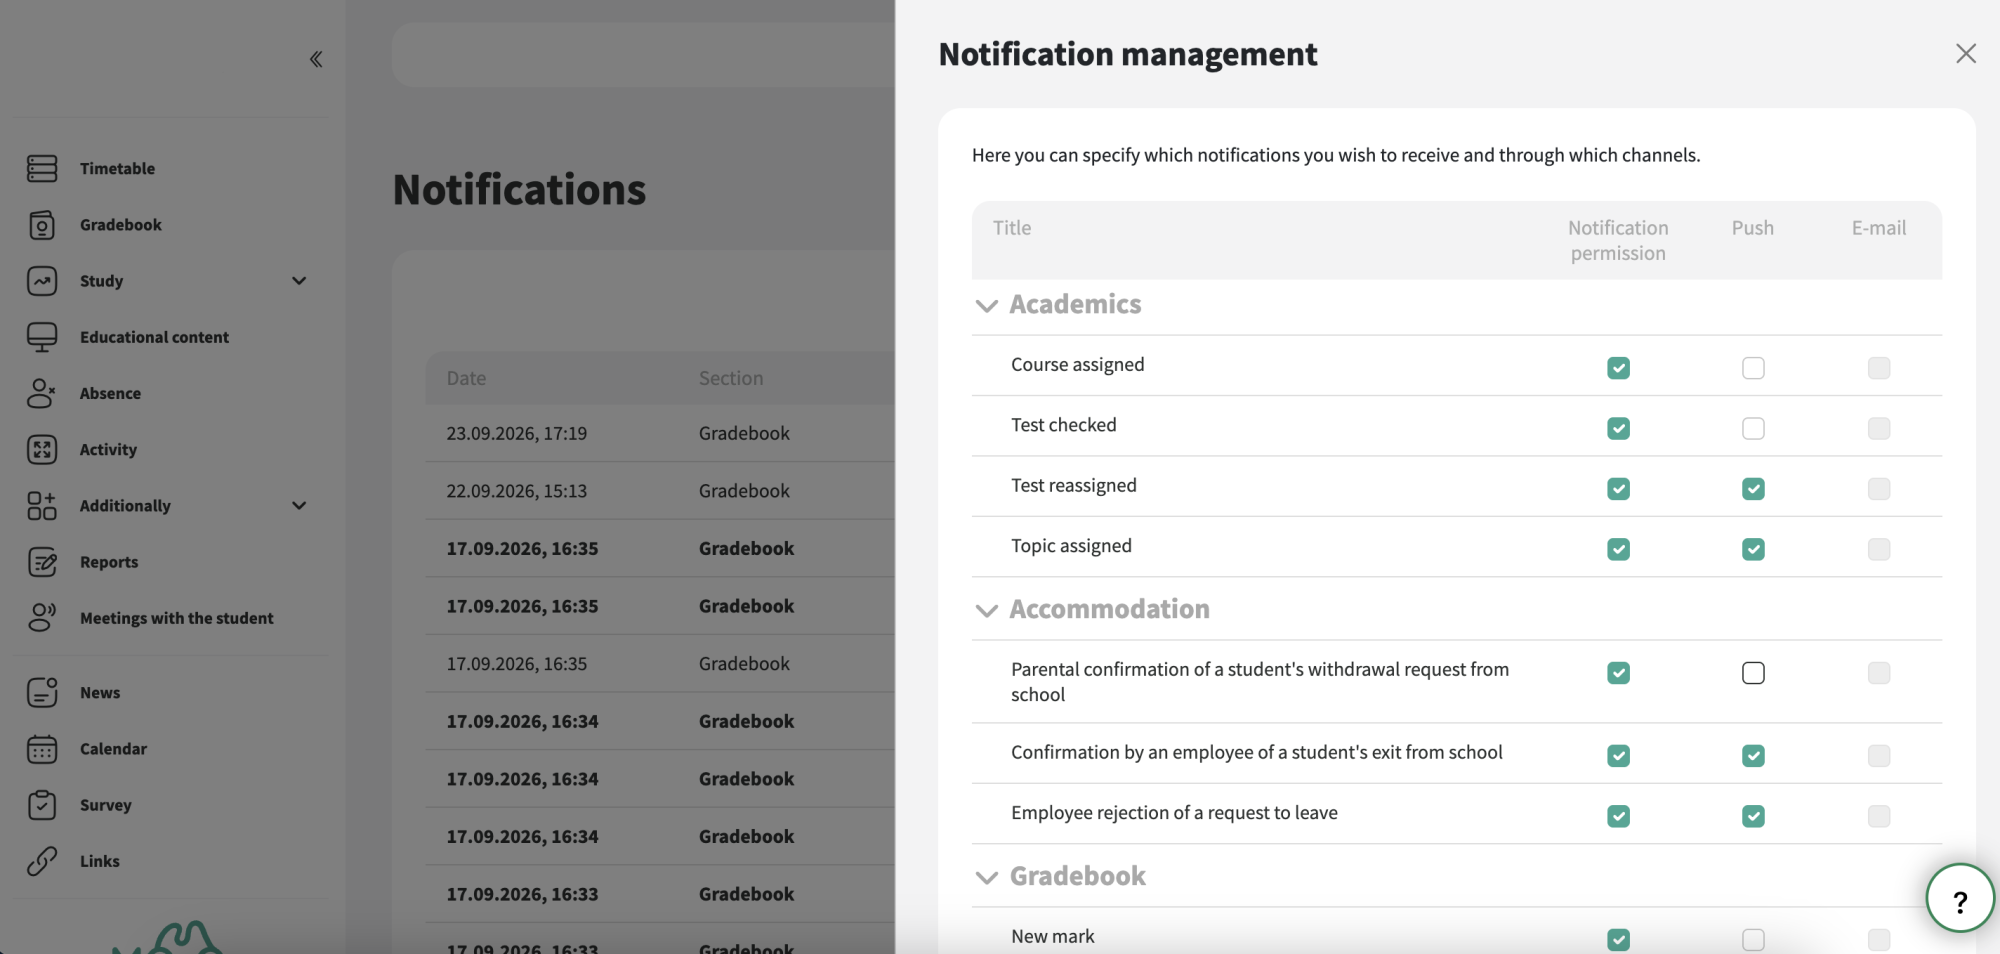
Task: Click the Meetings with the student icon
Action: coord(42,618)
